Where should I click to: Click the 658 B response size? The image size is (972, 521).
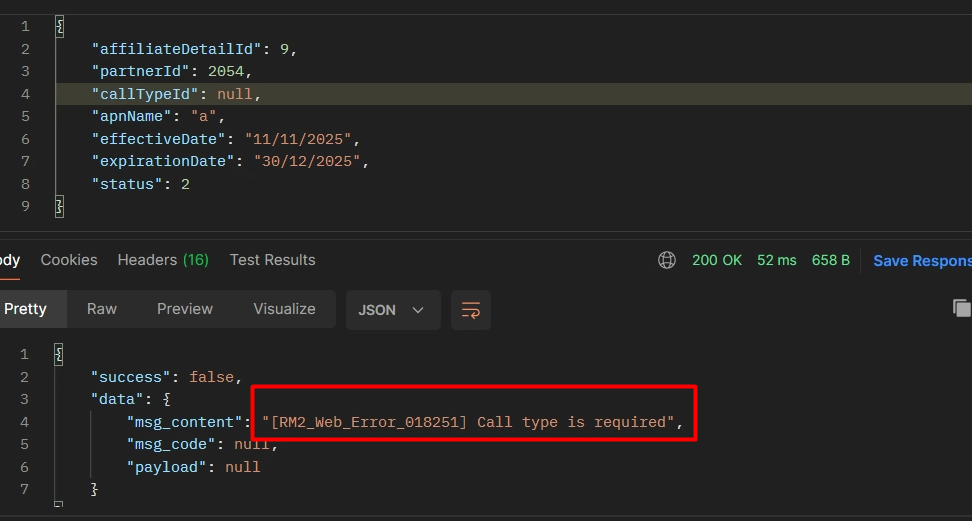tap(831, 260)
